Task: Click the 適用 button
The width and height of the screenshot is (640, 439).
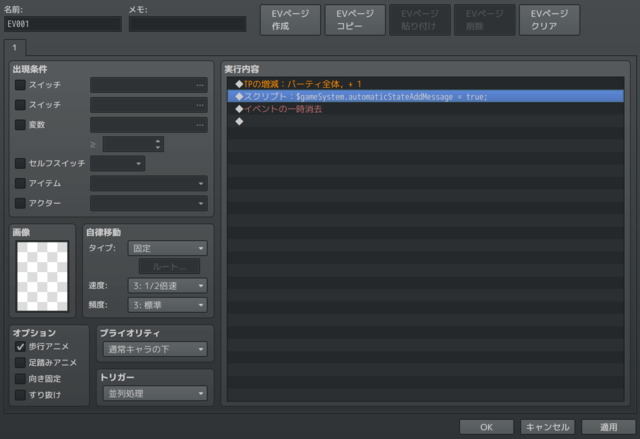Action: [608, 427]
